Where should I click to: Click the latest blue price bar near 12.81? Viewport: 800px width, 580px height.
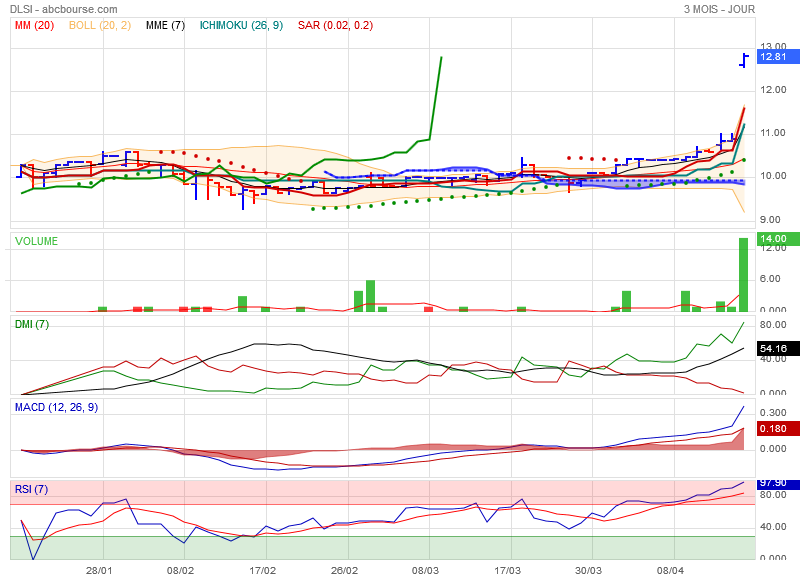pos(744,60)
